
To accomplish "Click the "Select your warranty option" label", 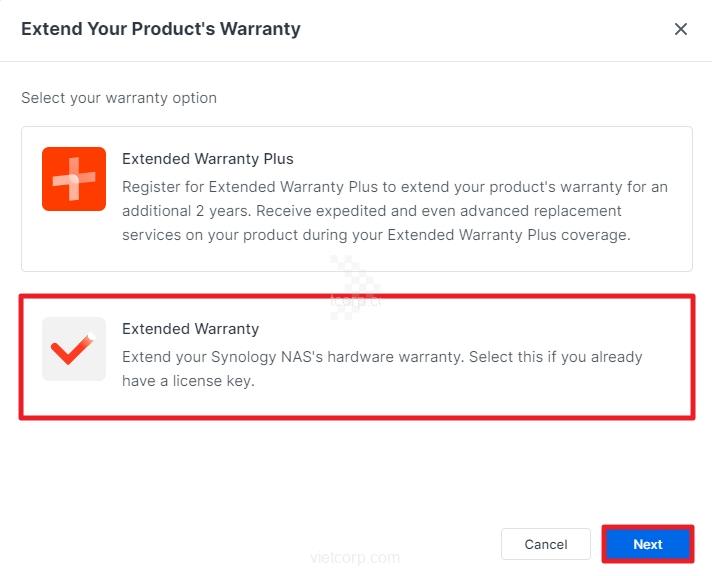I will tap(119, 98).
